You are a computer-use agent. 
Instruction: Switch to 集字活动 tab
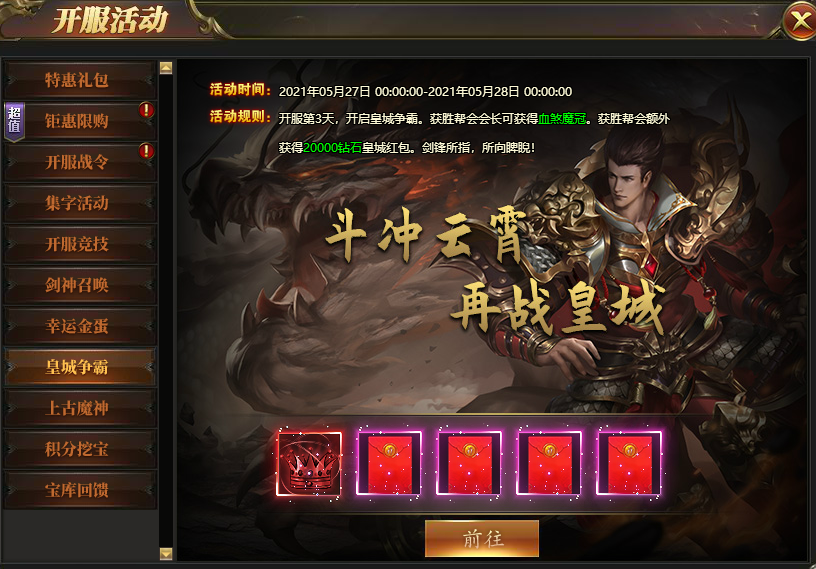click(x=80, y=203)
